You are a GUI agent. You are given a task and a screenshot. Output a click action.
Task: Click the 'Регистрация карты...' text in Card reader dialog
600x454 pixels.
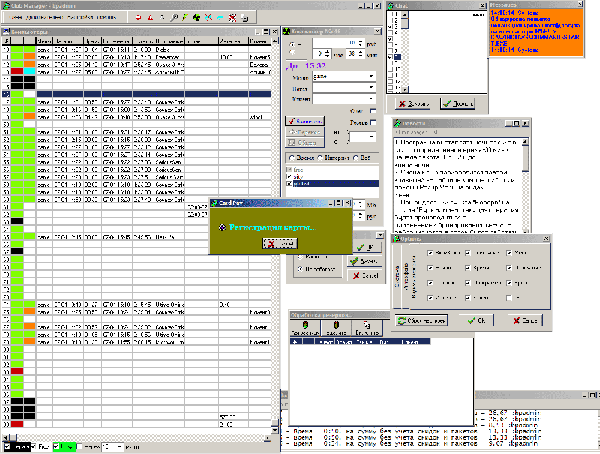click(272, 227)
